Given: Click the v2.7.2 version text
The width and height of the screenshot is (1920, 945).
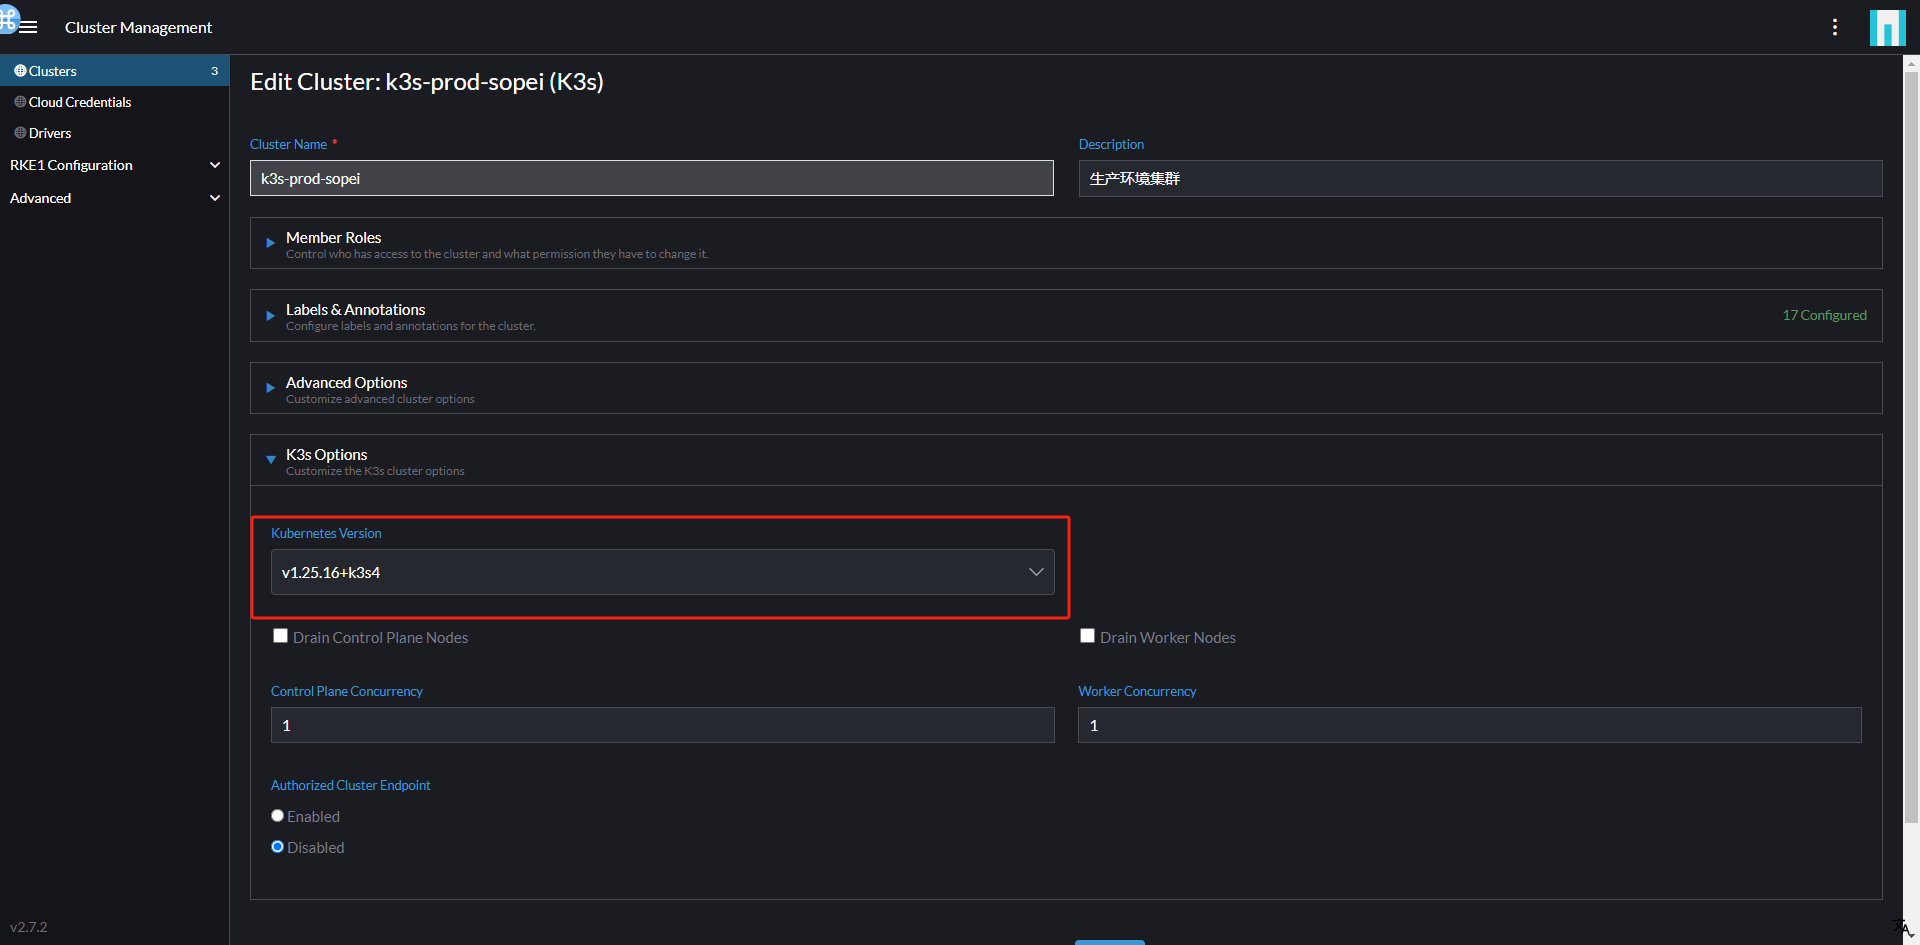Looking at the screenshot, I should click(28, 927).
